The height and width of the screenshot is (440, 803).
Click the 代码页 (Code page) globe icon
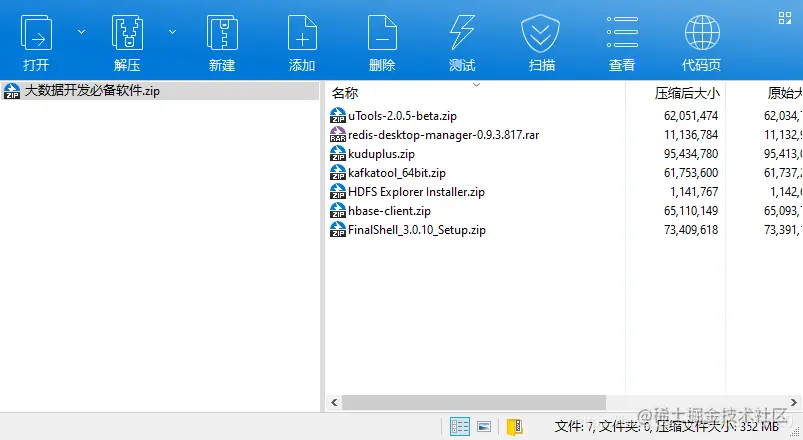click(x=702, y=33)
